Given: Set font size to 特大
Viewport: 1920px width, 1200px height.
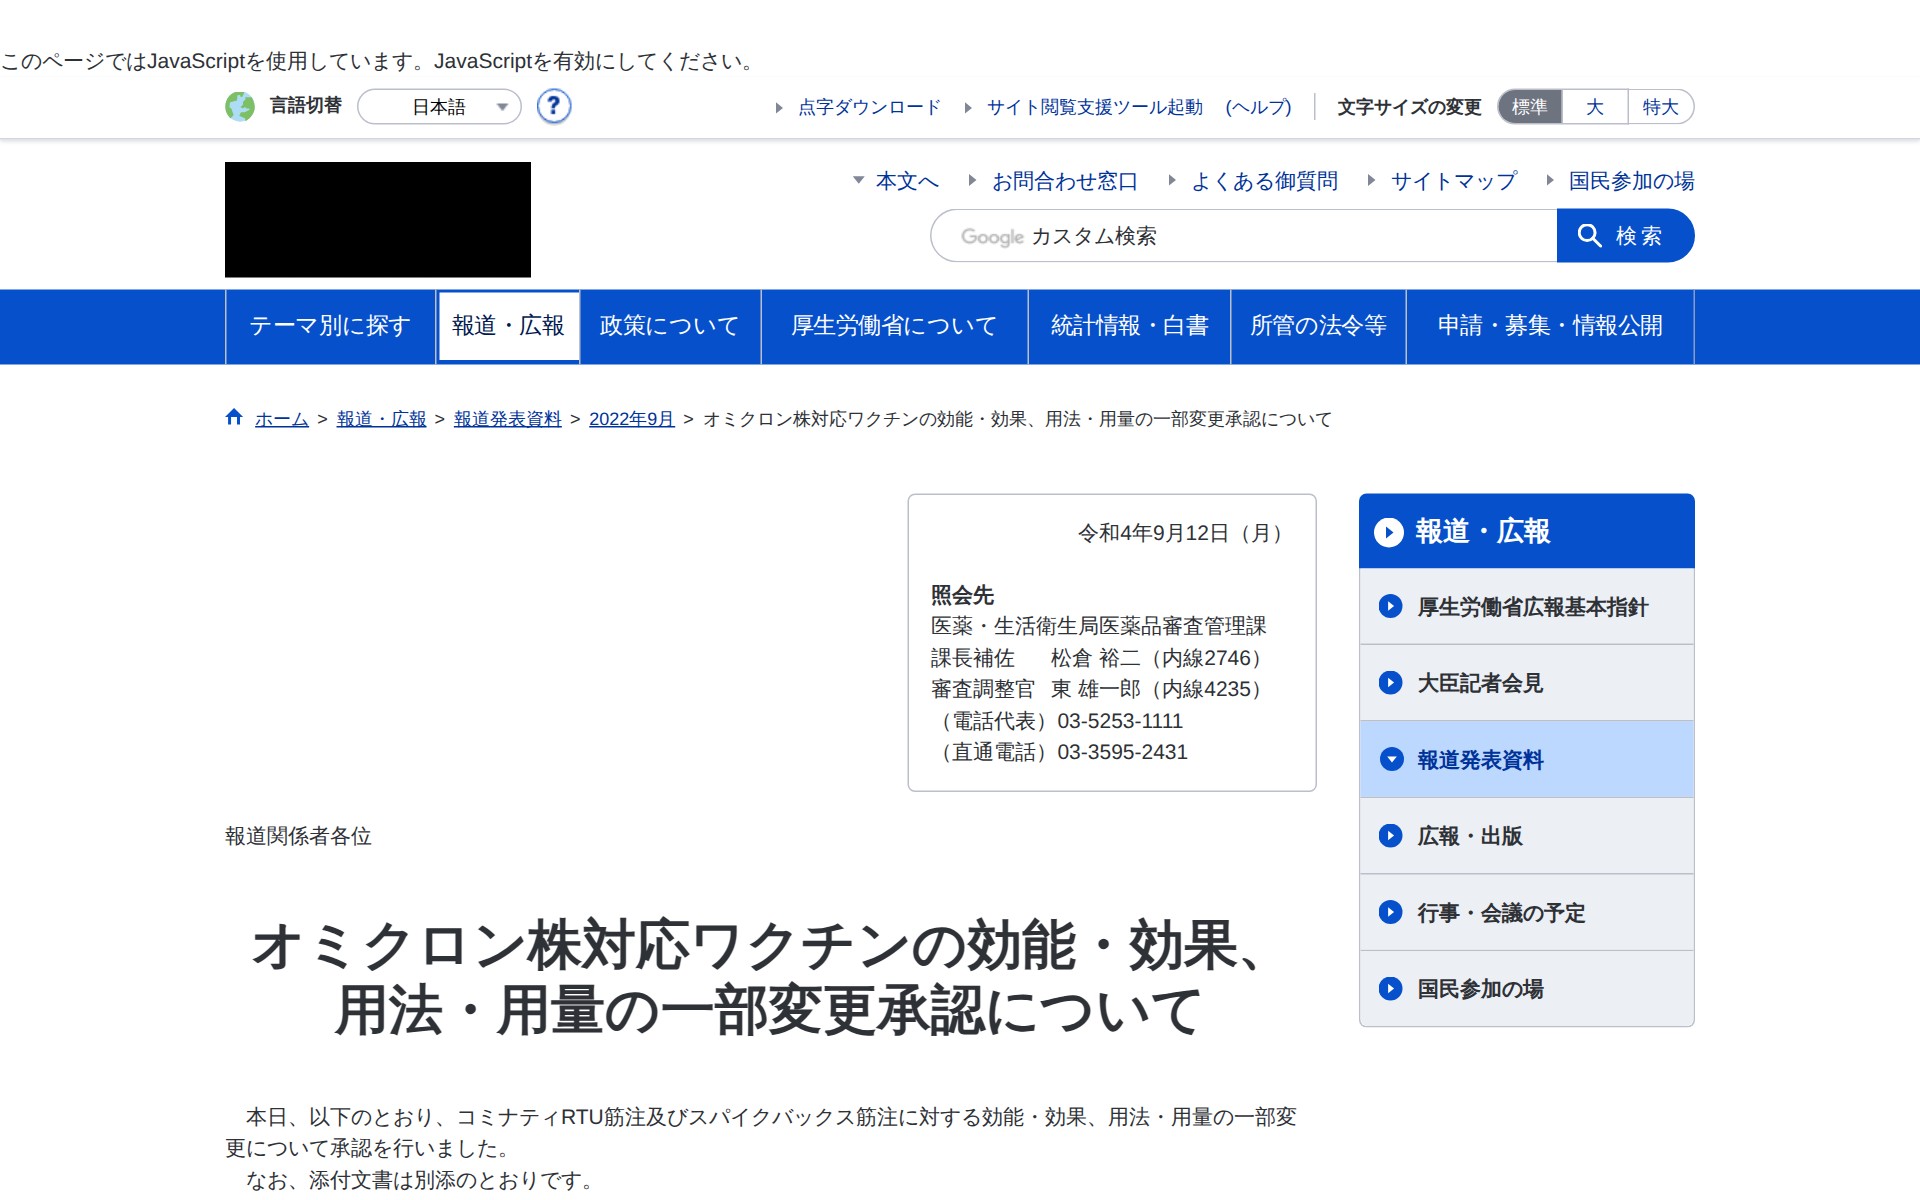Looking at the screenshot, I should [x=1660, y=107].
